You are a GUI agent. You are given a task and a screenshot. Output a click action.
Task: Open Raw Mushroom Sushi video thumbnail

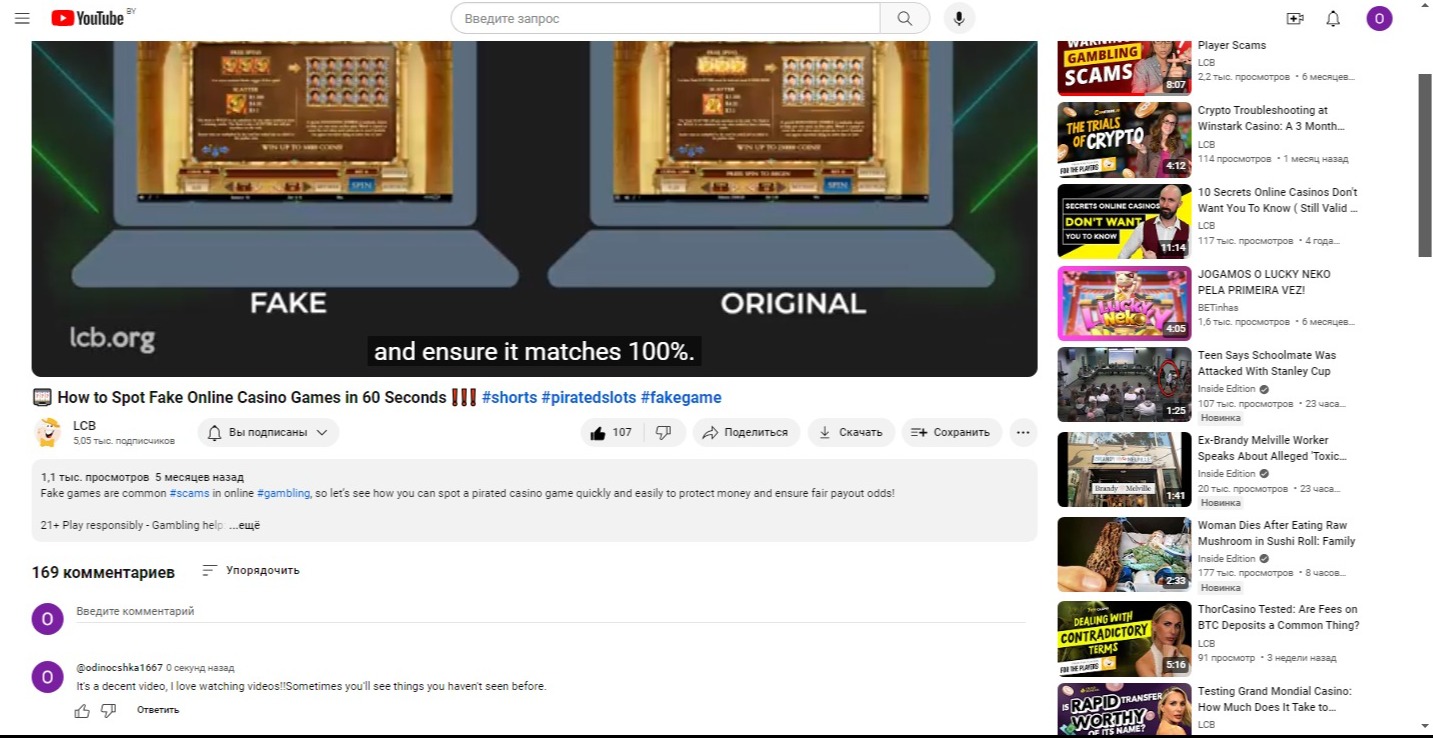pos(1124,554)
